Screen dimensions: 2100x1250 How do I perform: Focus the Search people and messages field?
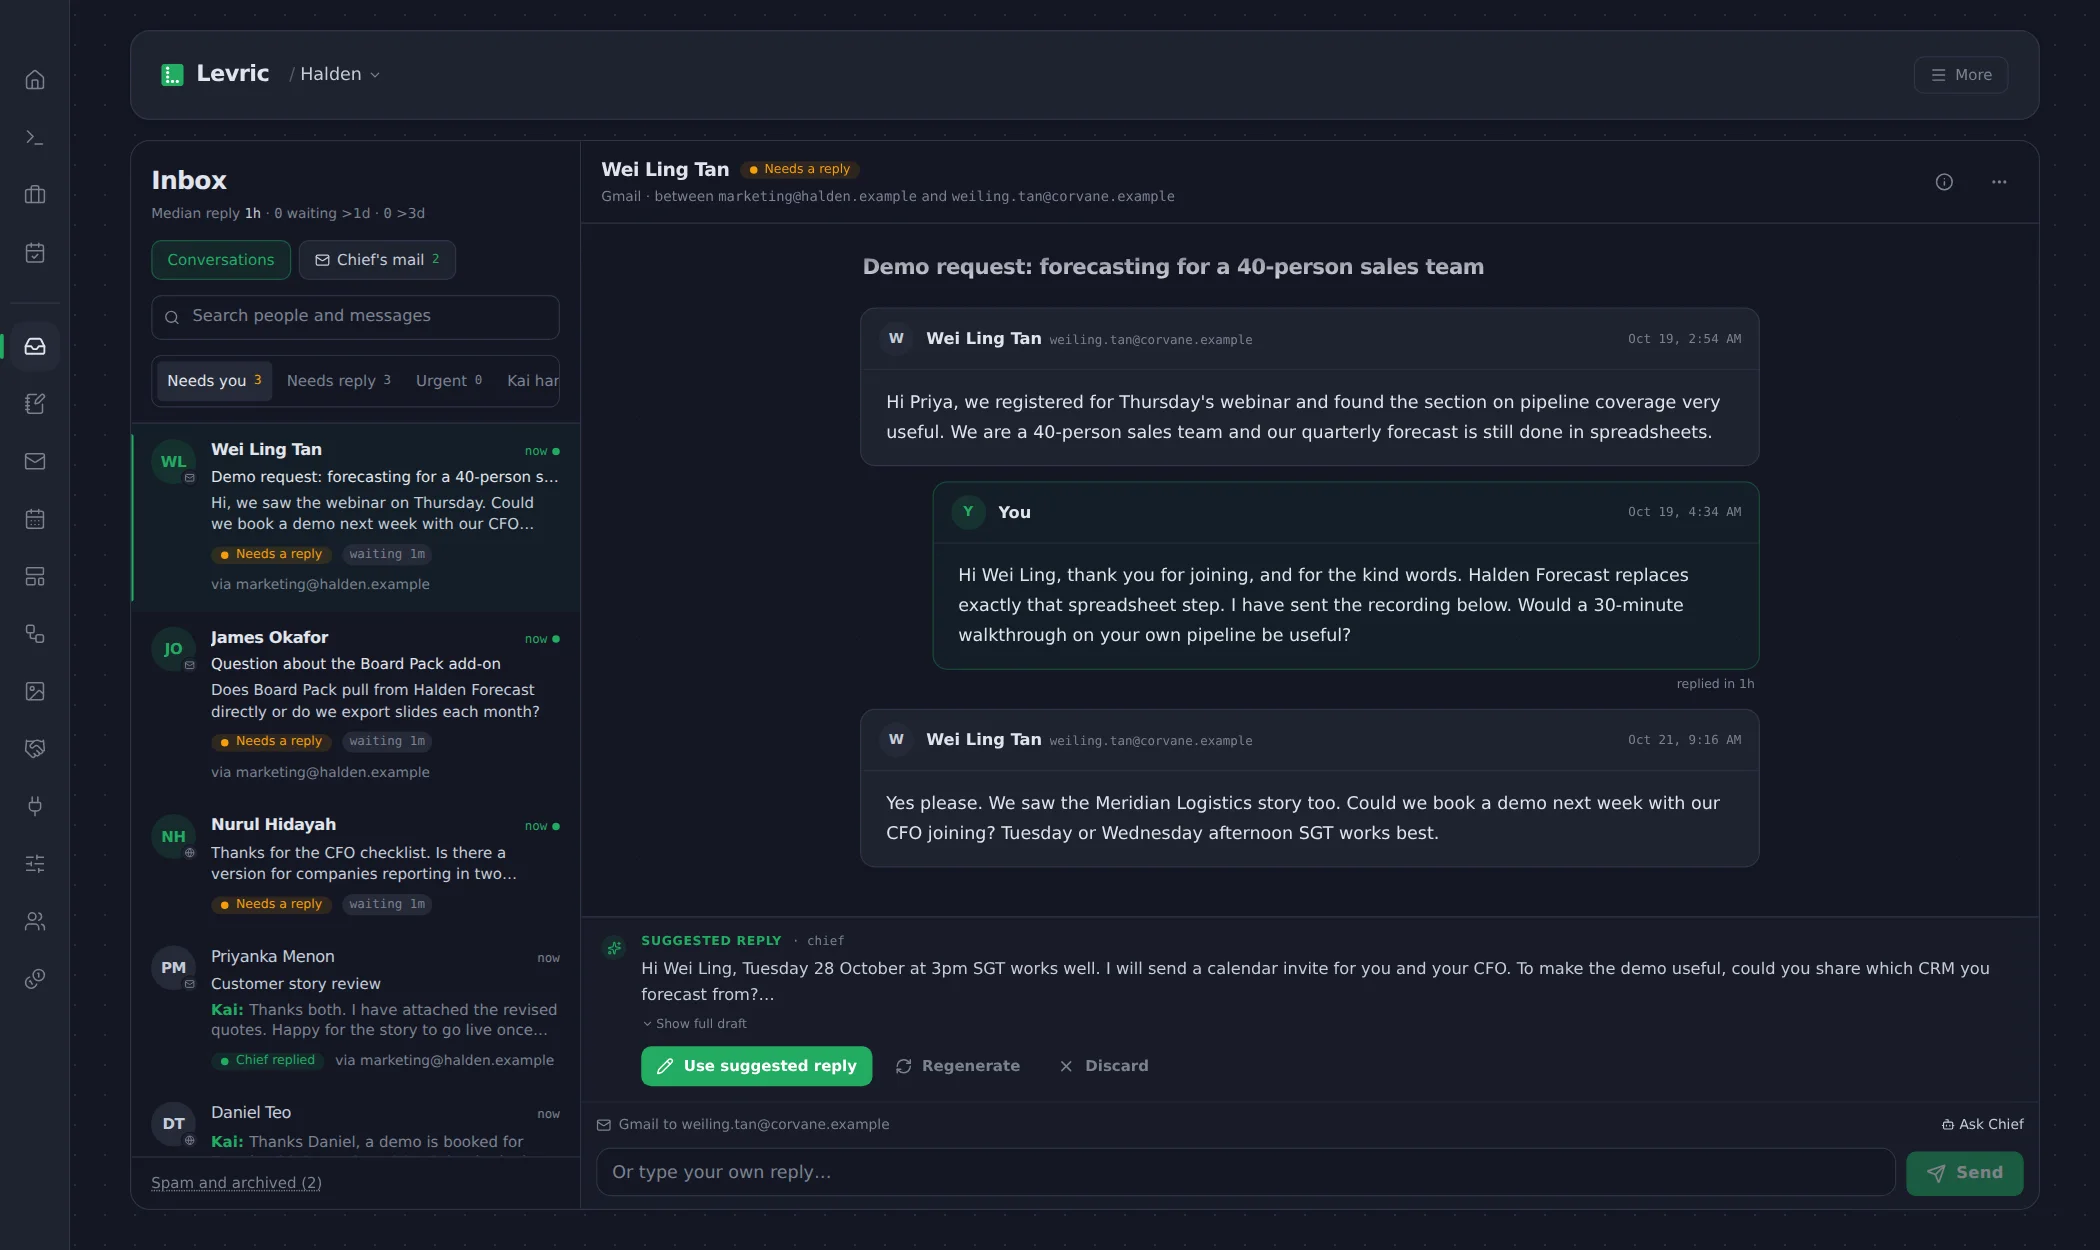click(x=355, y=317)
